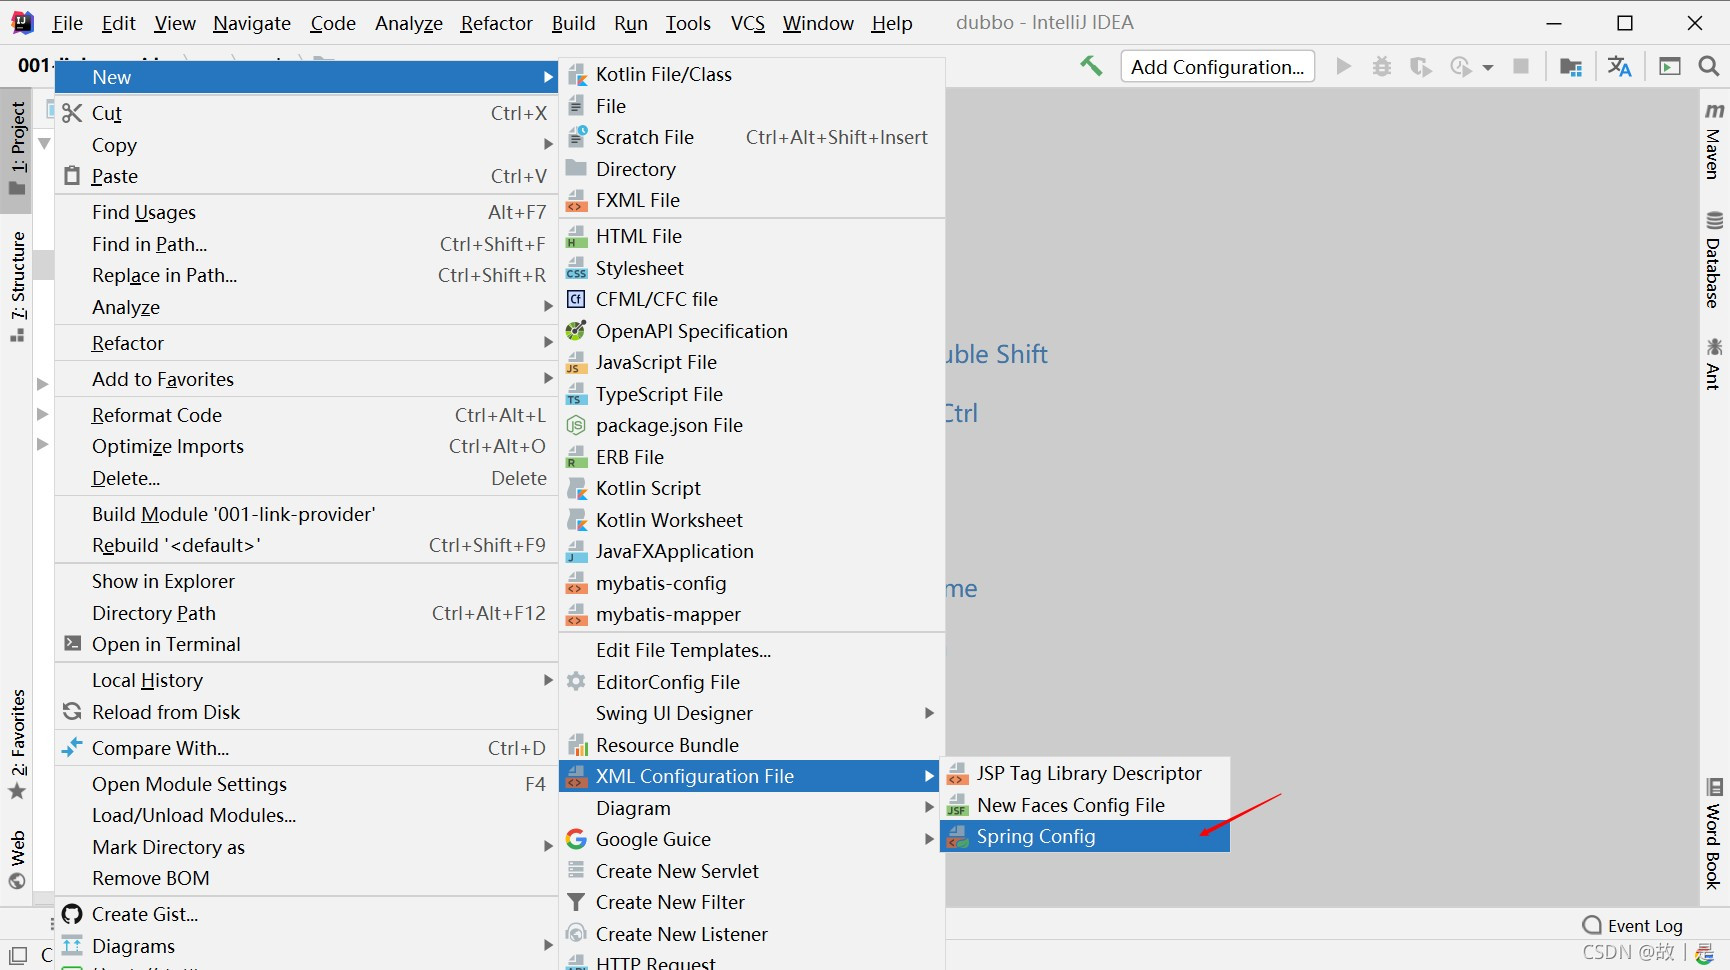
Task: Select Paste in context menu
Action: [306, 176]
